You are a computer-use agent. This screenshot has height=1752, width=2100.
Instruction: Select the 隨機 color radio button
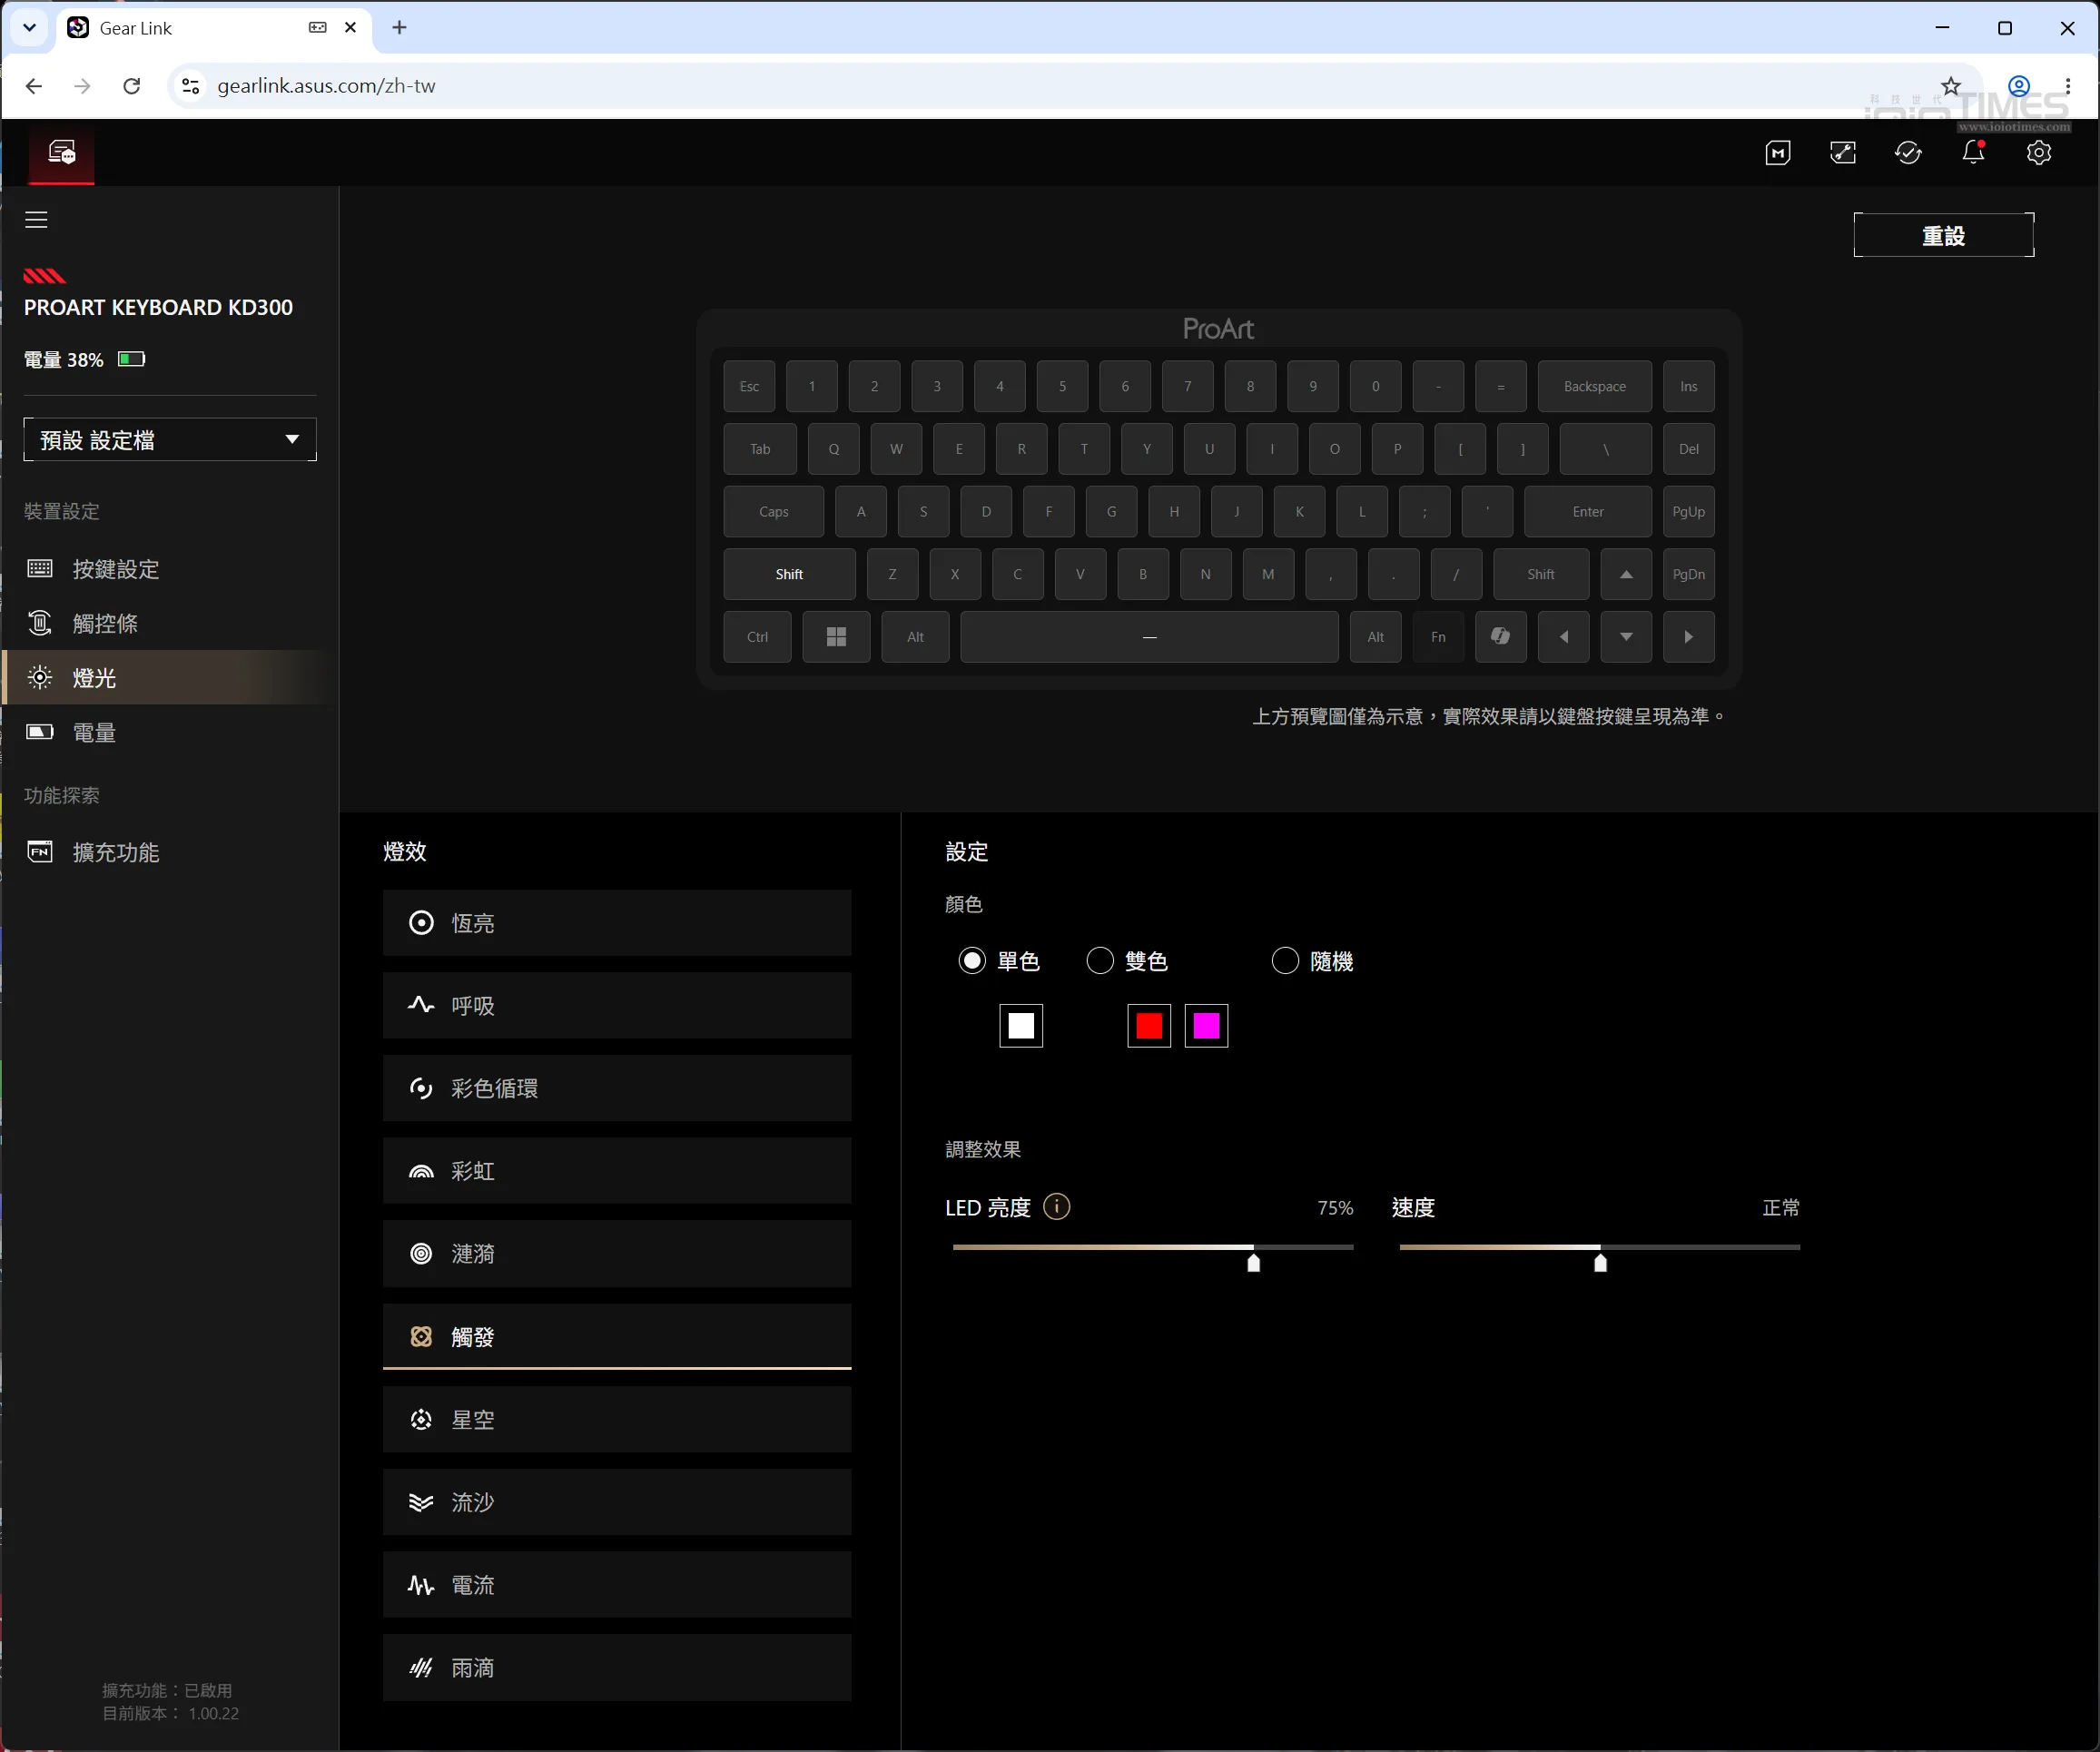click(x=1285, y=961)
